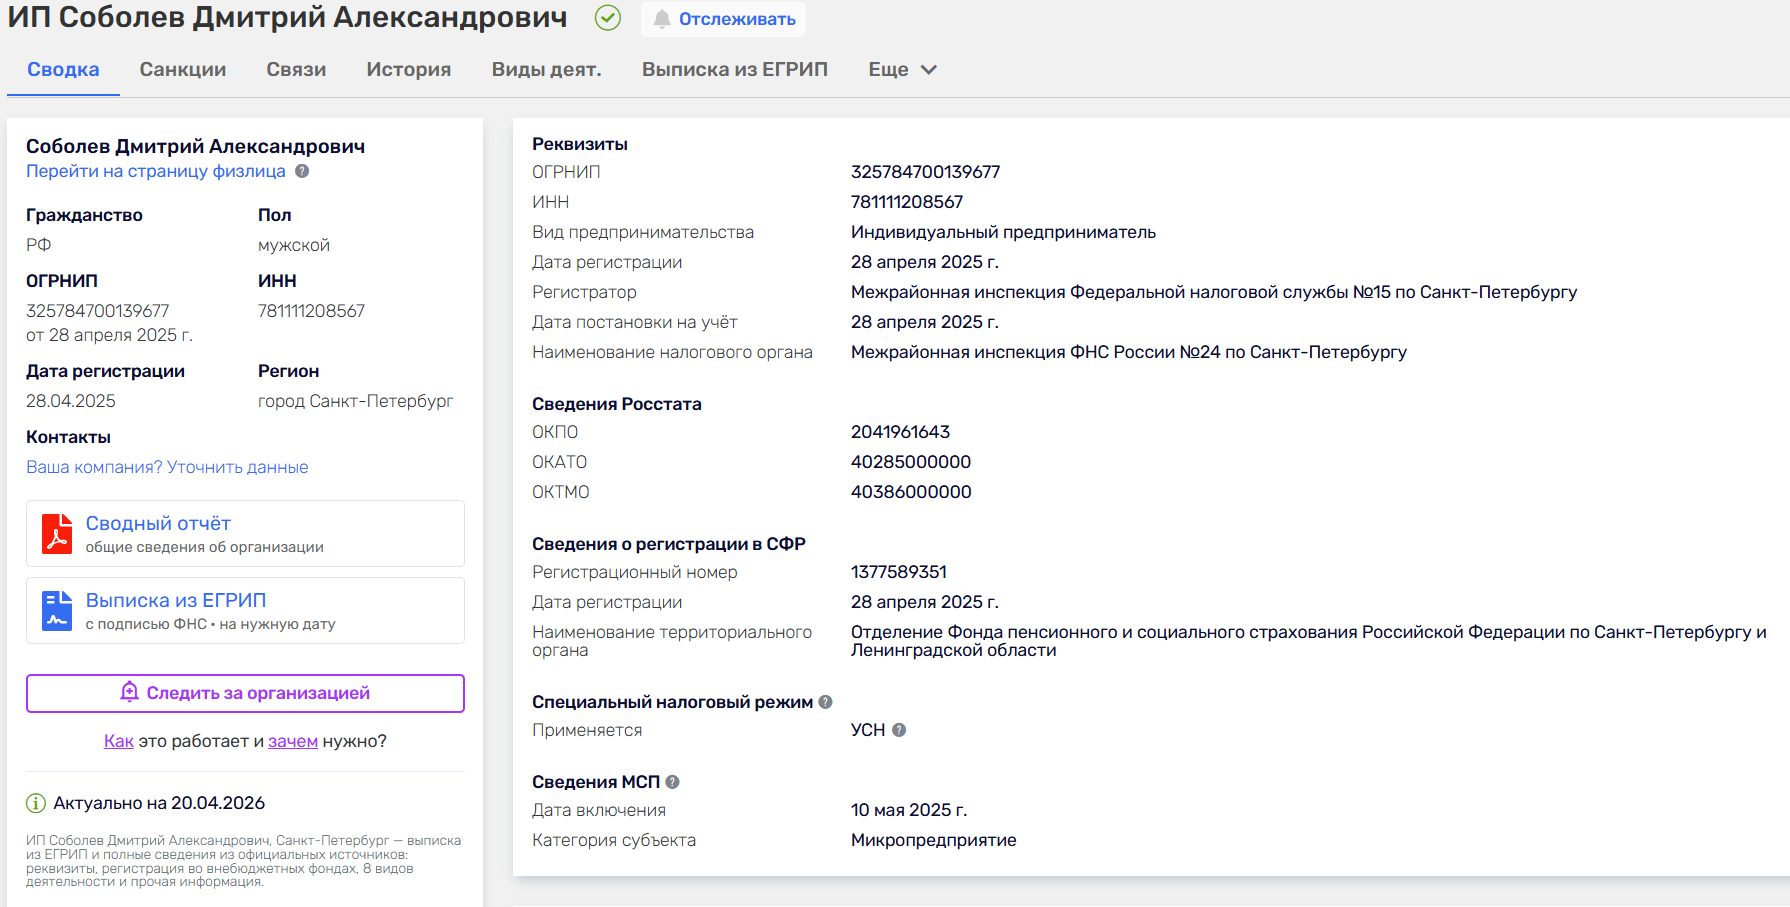Click the green verified checkmark icon
The image size is (1790, 907).
(x=607, y=18)
